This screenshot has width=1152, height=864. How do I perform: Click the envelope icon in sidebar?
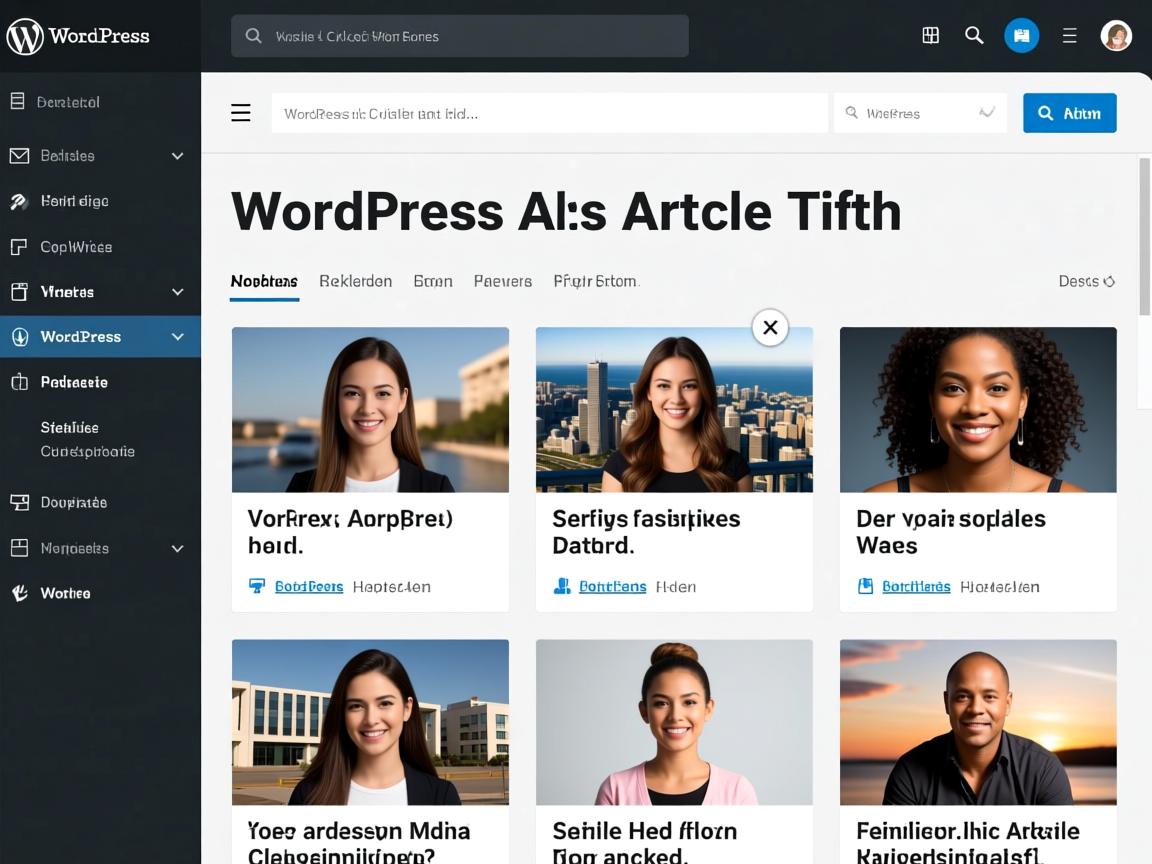19,156
